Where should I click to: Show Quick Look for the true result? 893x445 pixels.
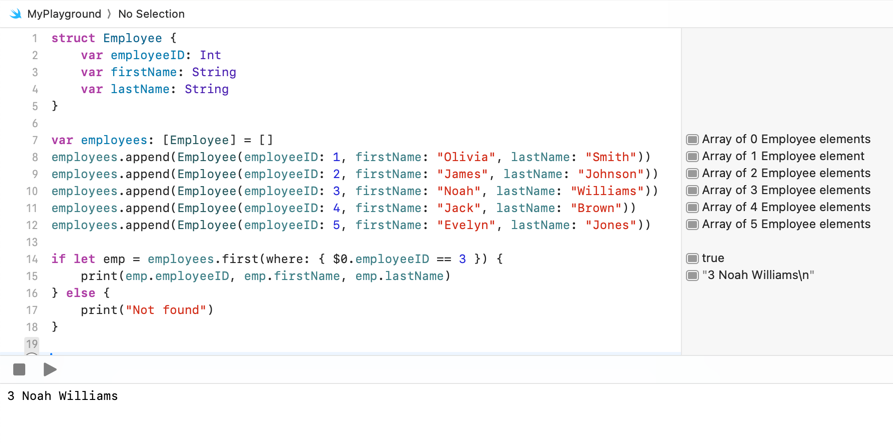coord(693,259)
